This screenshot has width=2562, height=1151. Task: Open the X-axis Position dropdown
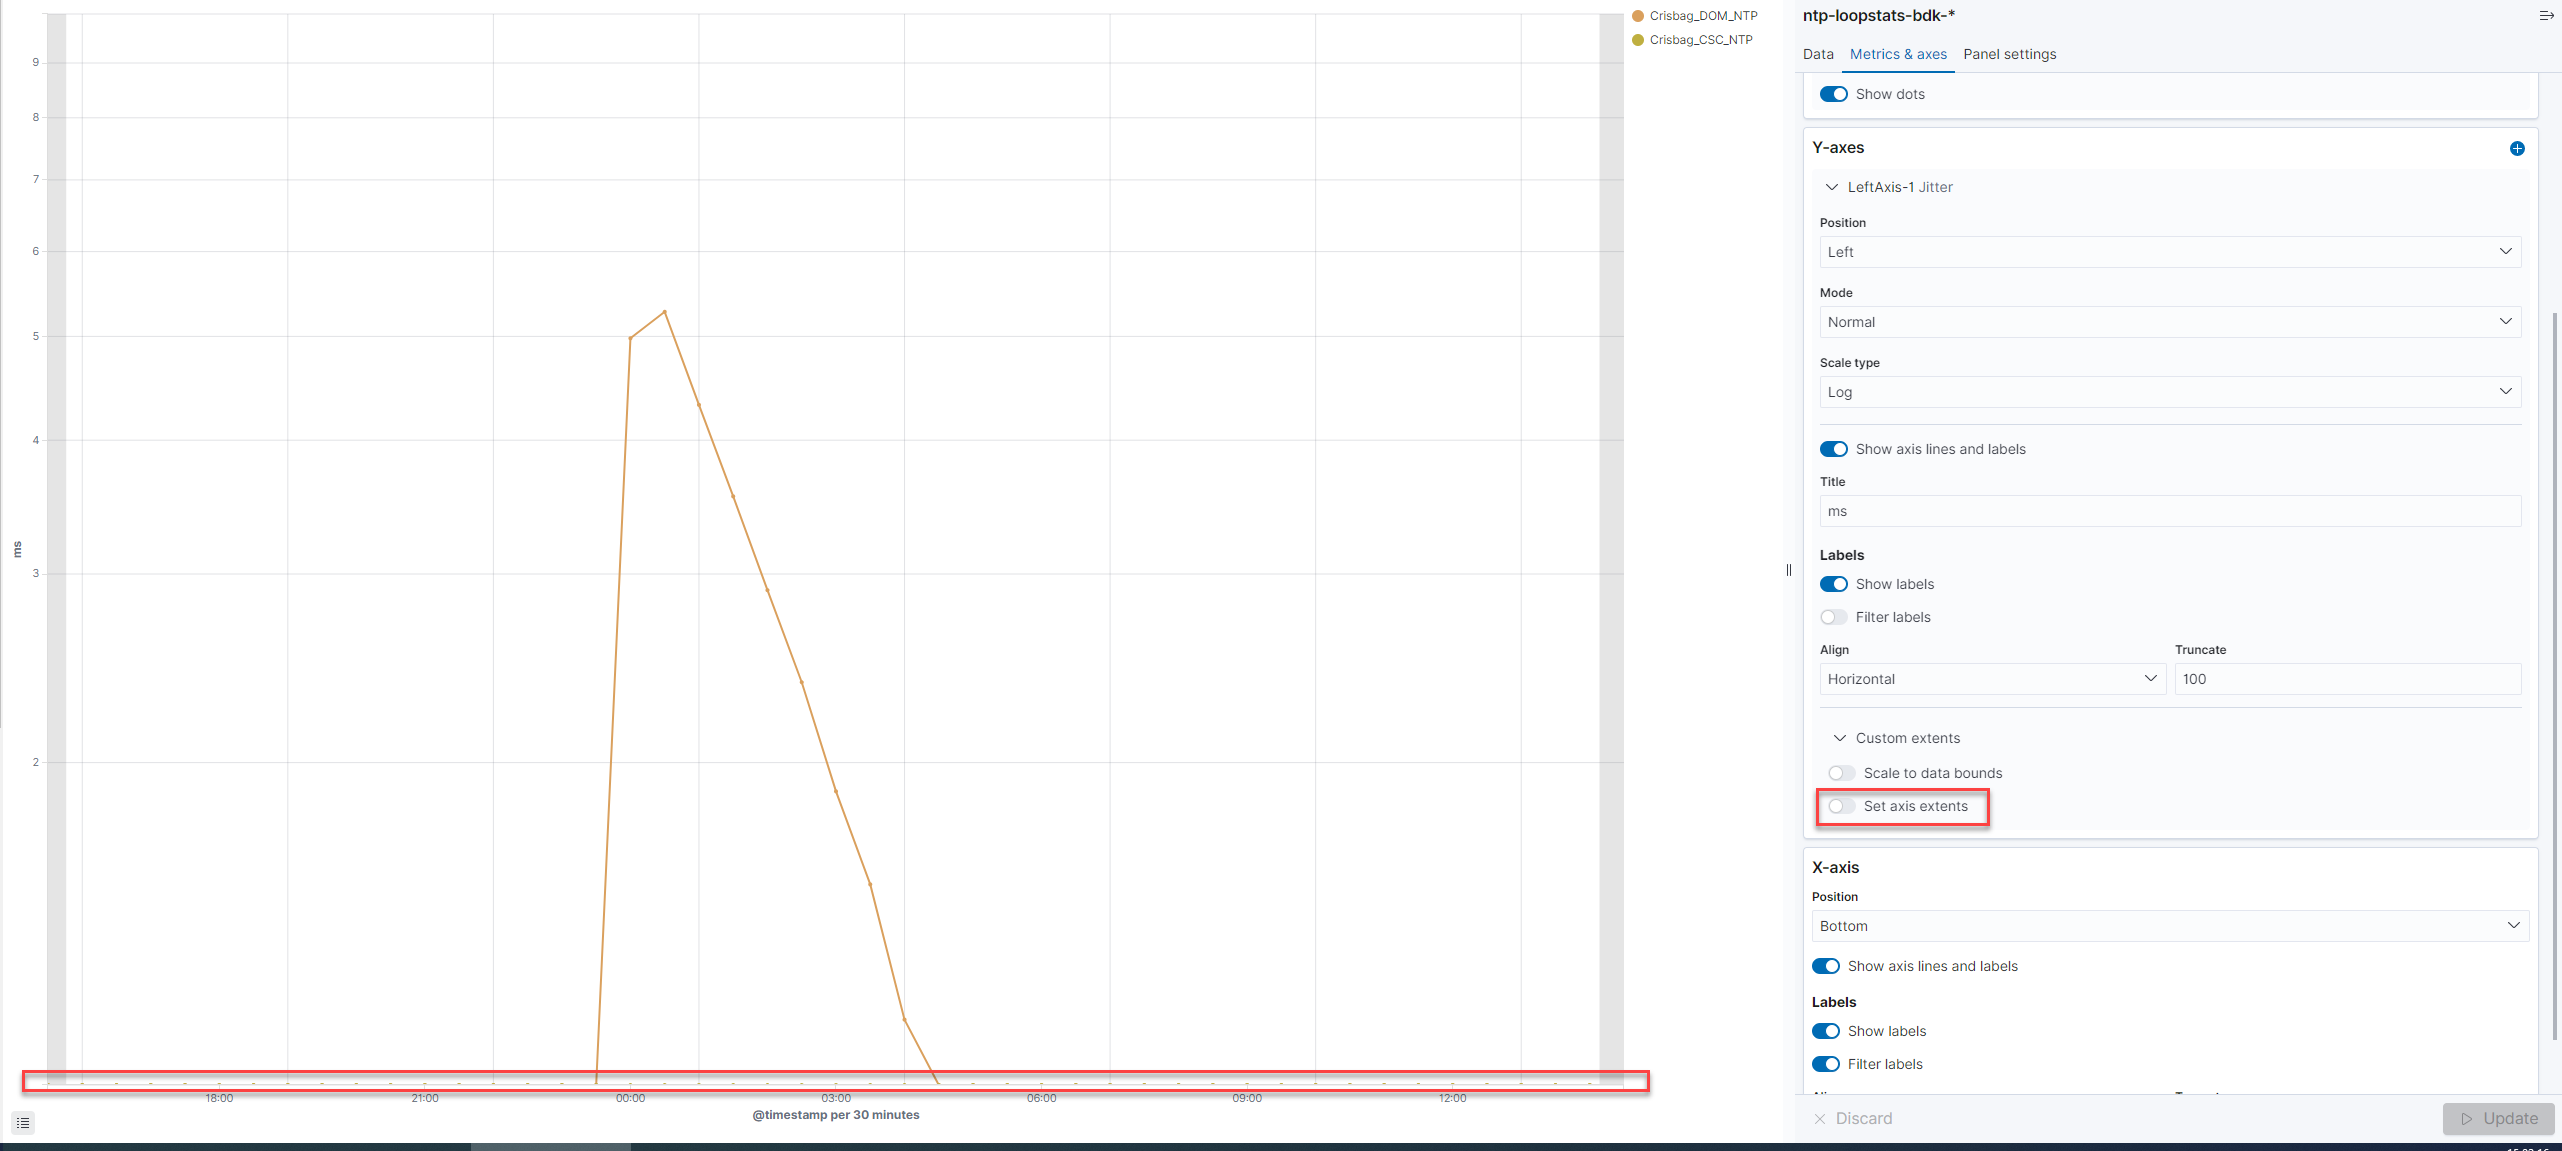pyautogui.click(x=2168, y=925)
